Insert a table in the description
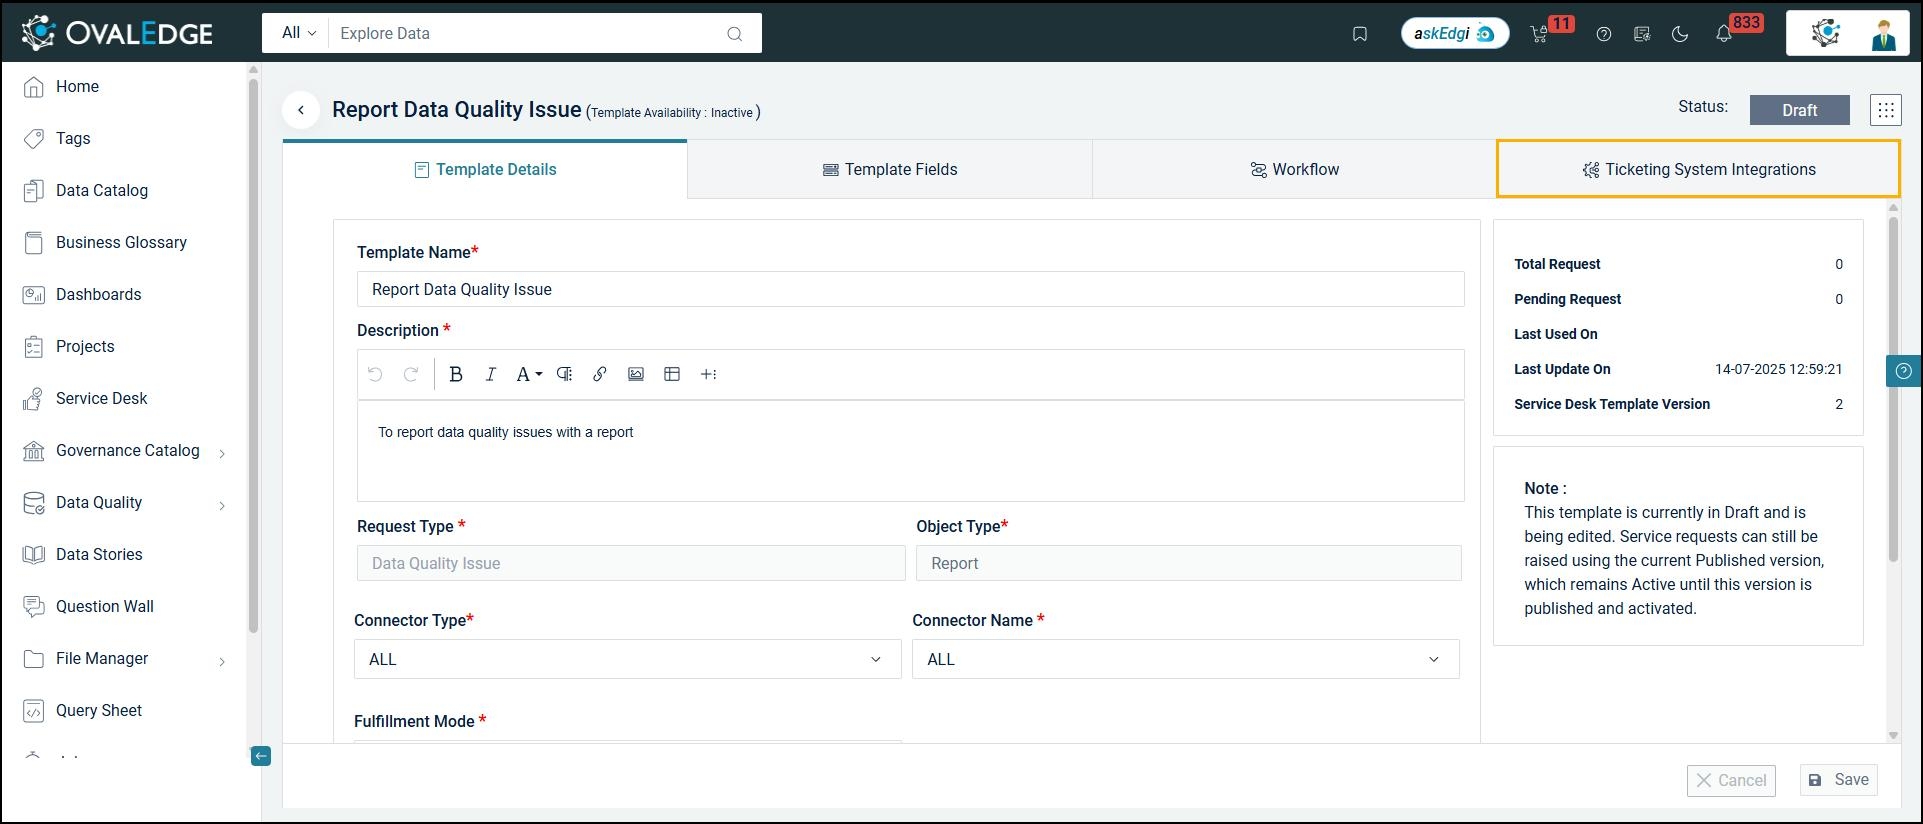 coord(672,374)
